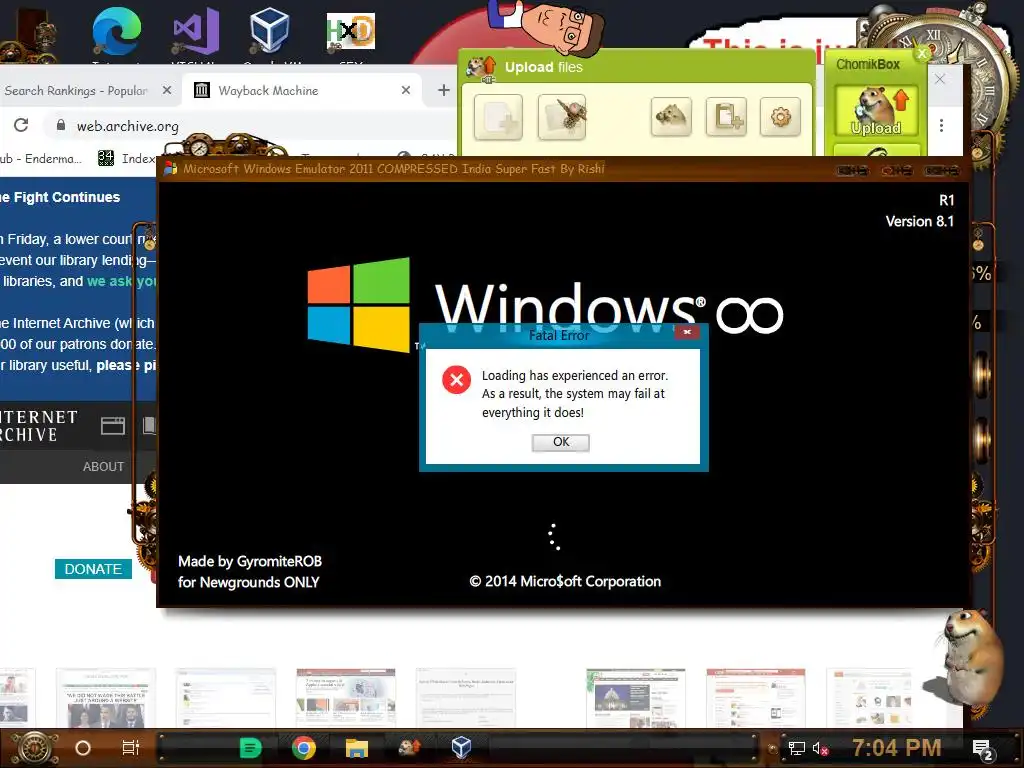This screenshot has width=1024, height=768.
Task: Click the hamster icon in ChomikBox toolbar
Action: [x=671, y=117]
